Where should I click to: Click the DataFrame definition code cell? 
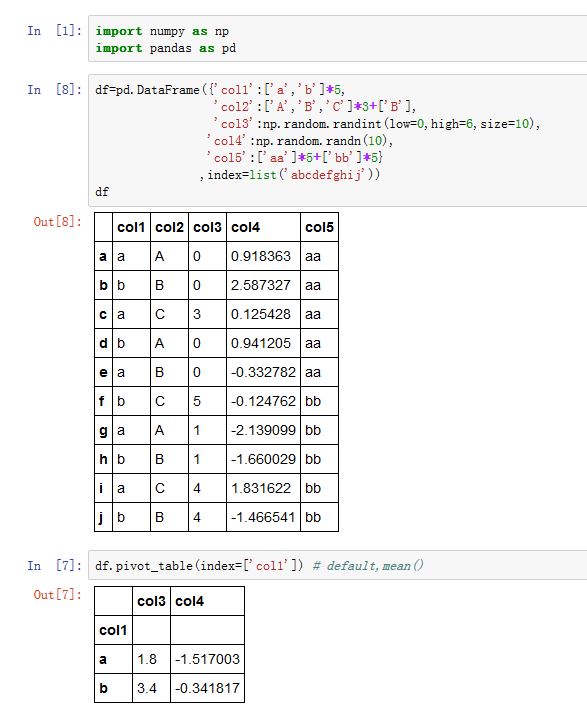click(337, 141)
